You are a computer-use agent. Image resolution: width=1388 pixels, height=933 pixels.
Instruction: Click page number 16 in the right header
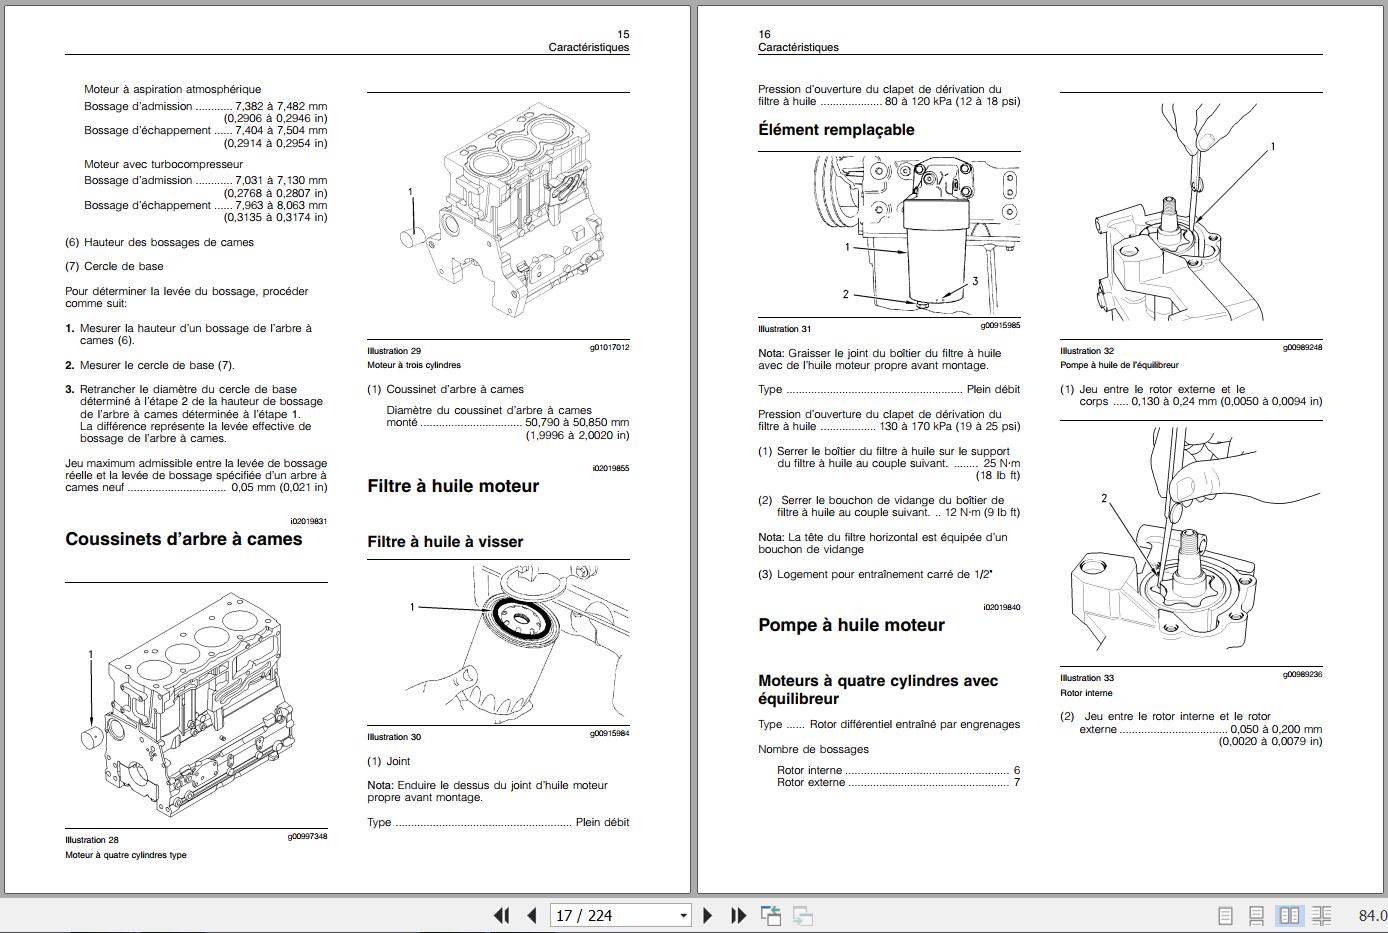pos(765,34)
